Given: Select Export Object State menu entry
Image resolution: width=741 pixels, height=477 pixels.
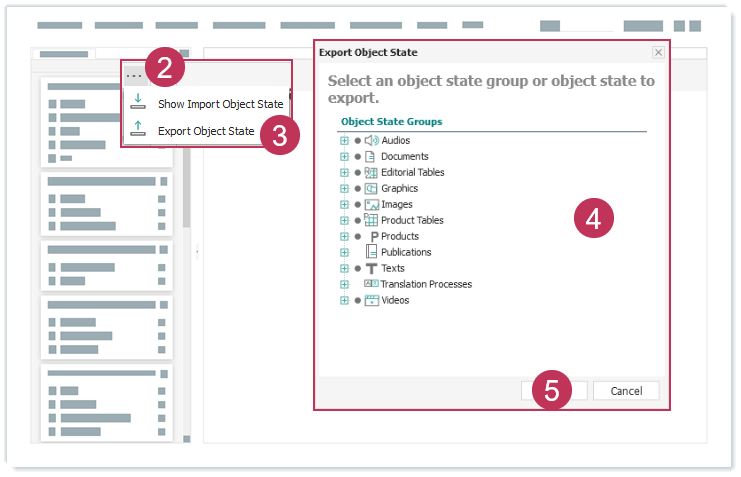Looking at the screenshot, I should [x=206, y=131].
